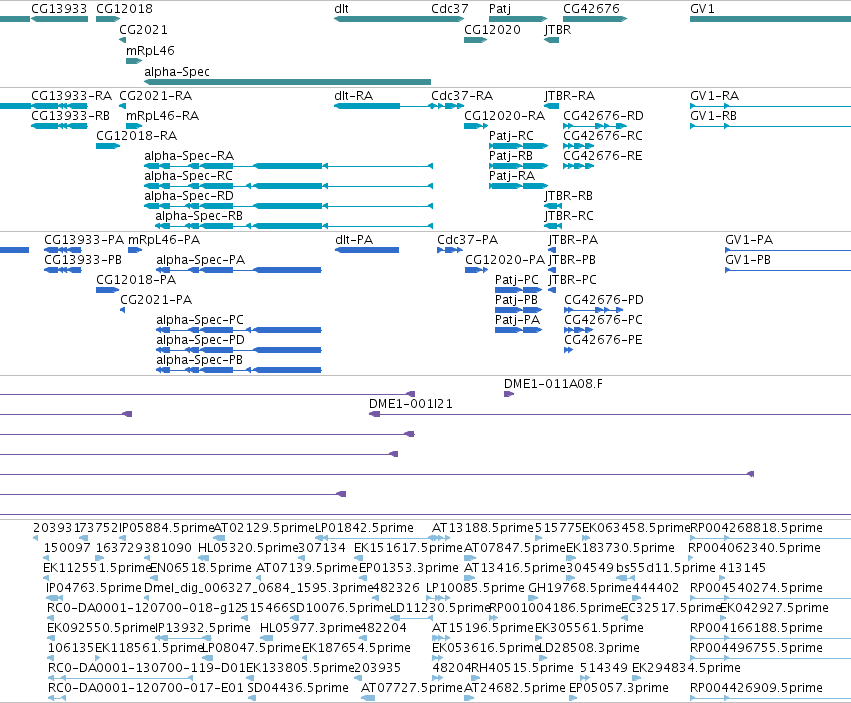Click the CG42676-RD transcript label
Screen dimensions: 851x703
[604, 116]
